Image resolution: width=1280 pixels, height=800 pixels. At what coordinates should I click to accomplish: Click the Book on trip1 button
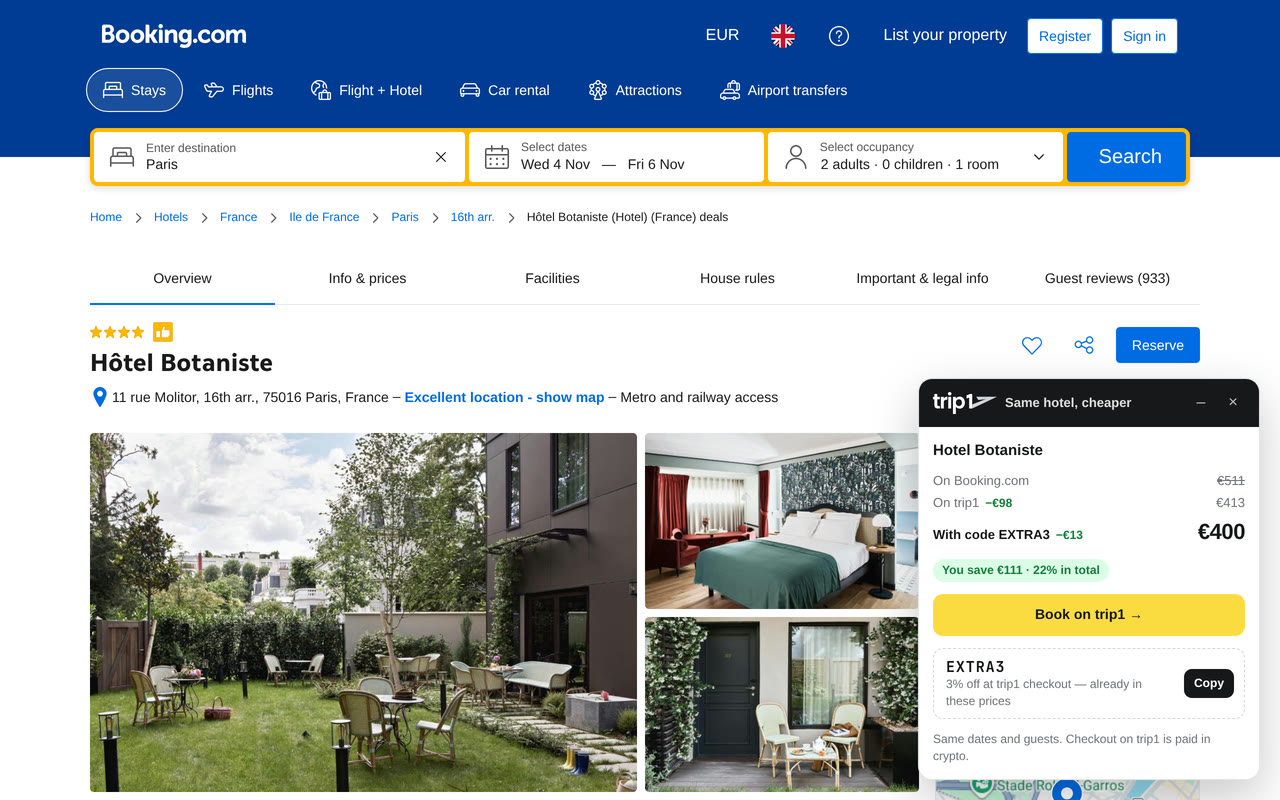click(x=1089, y=615)
